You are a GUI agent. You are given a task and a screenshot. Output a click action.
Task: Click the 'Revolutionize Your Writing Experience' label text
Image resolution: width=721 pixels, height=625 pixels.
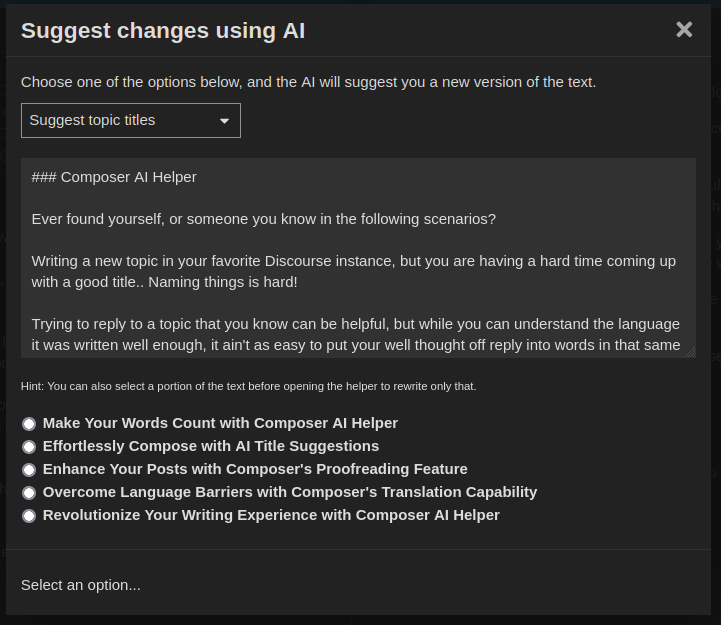tap(271, 515)
